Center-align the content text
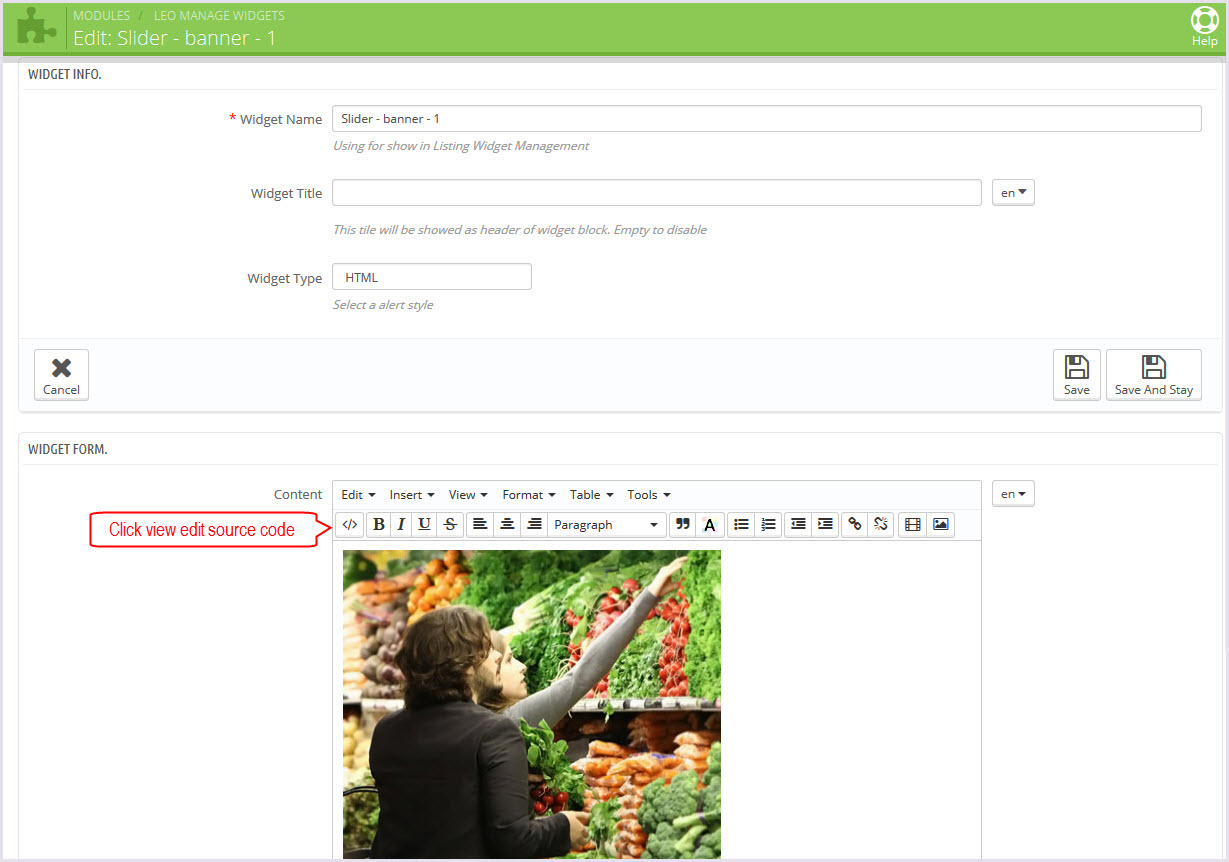 coord(507,524)
